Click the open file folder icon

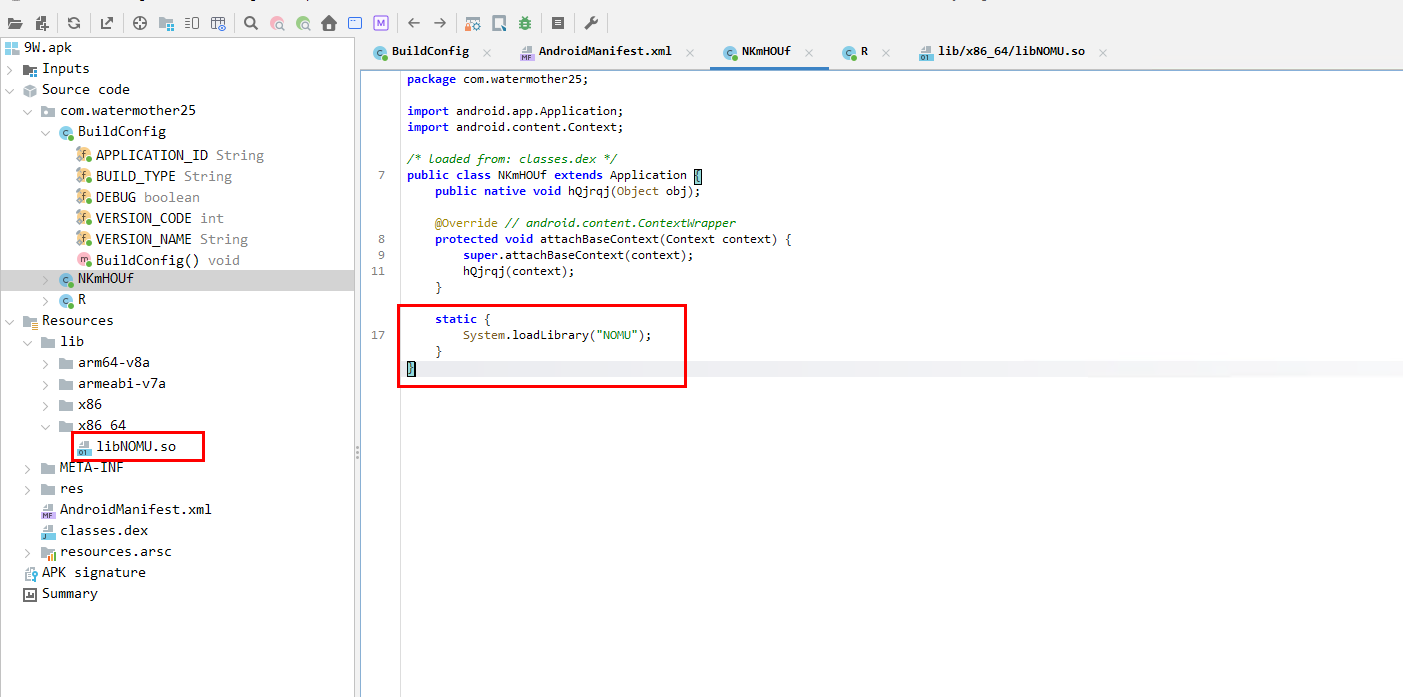pos(15,23)
